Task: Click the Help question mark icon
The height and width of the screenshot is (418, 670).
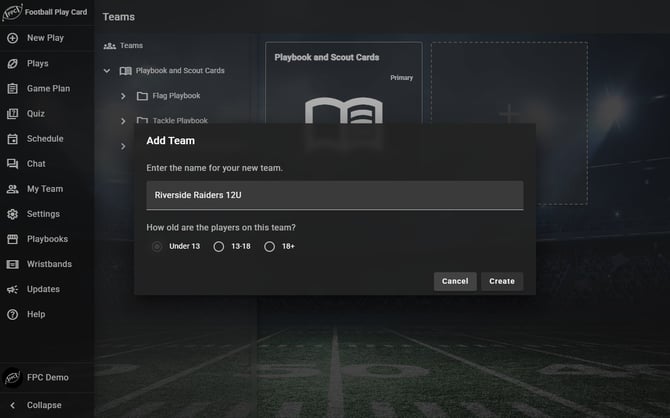Action: click(x=12, y=315)
